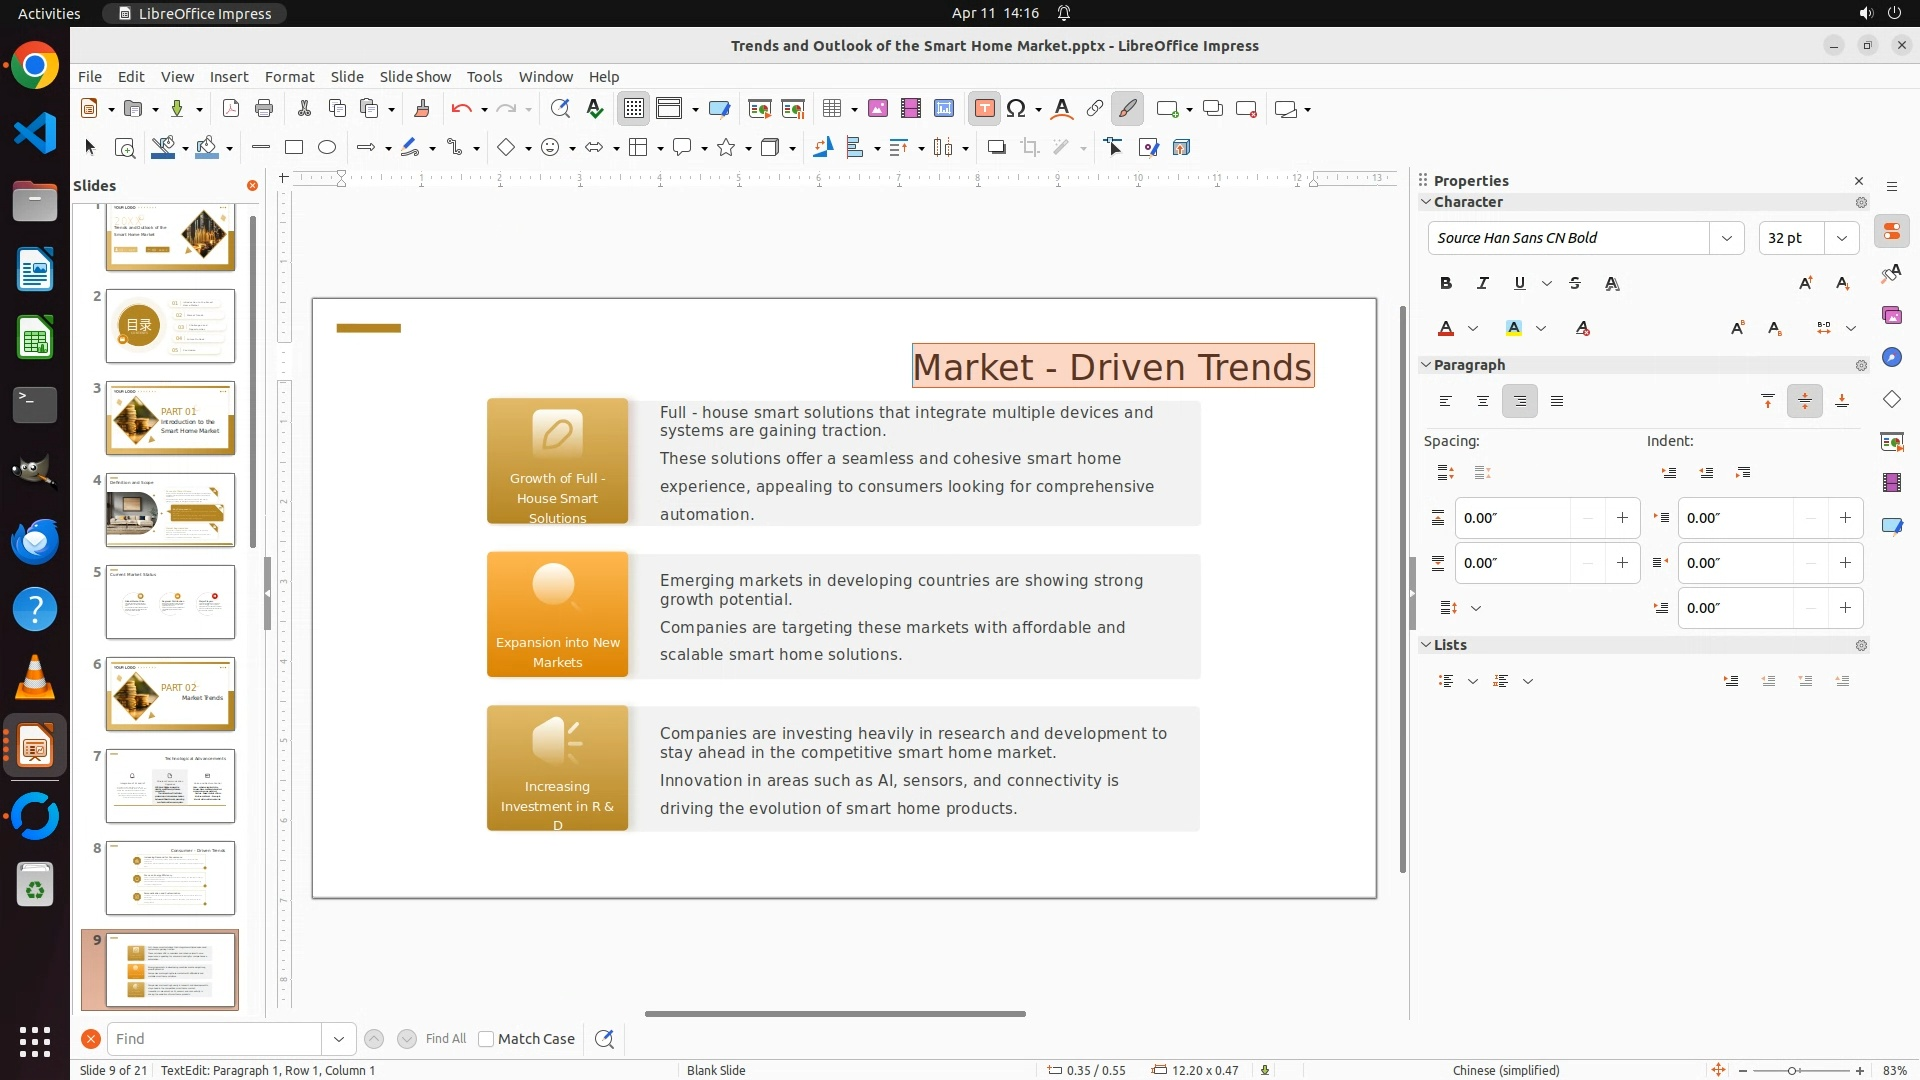Open the font size dropdown
1920x1080 pixels.
1841,238
